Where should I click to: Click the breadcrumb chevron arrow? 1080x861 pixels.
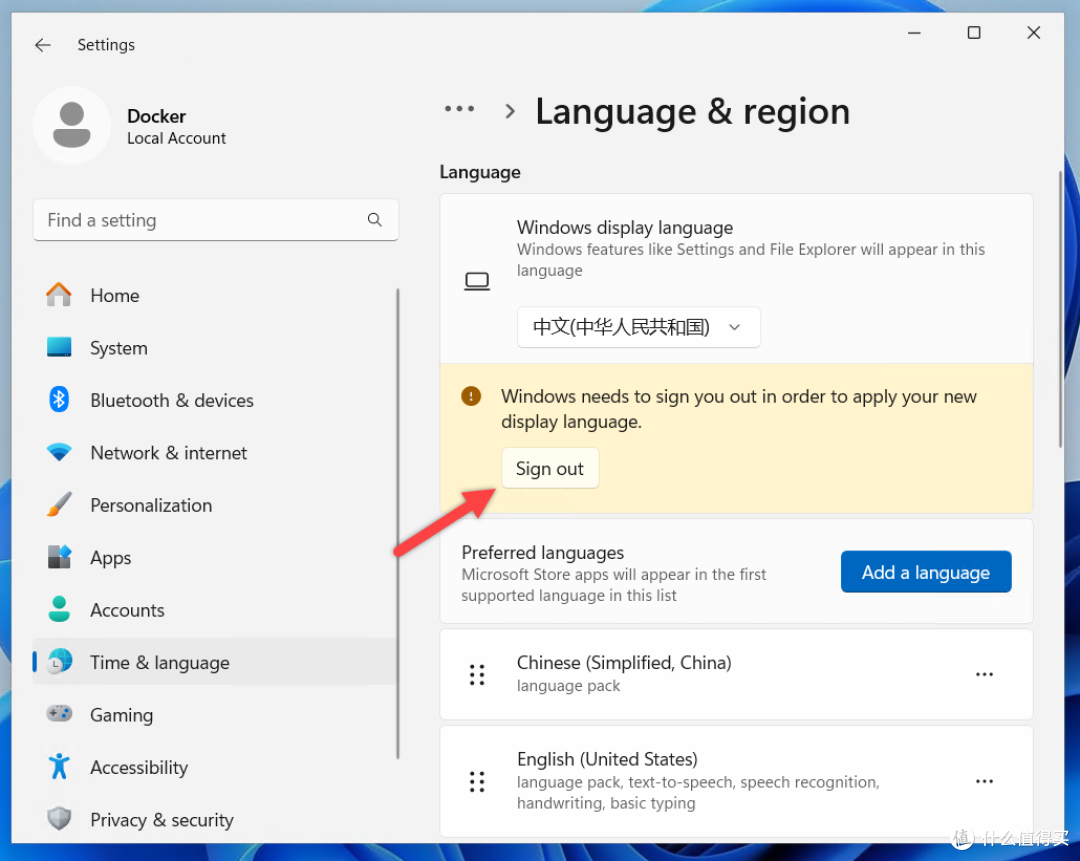point(510,111)
